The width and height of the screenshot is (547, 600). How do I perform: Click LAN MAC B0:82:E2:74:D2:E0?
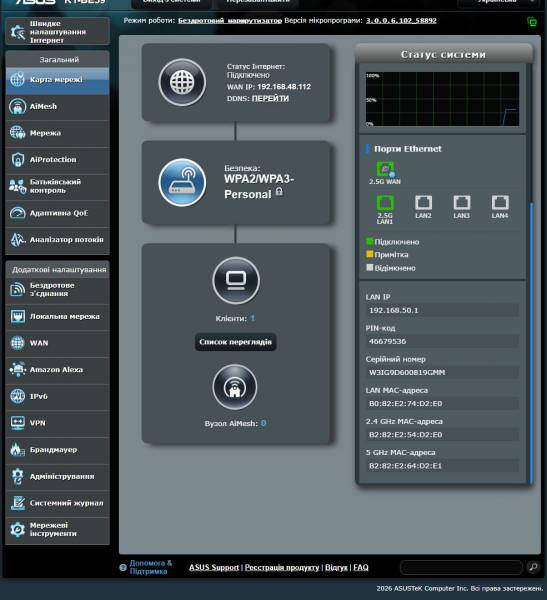[442, 404]
